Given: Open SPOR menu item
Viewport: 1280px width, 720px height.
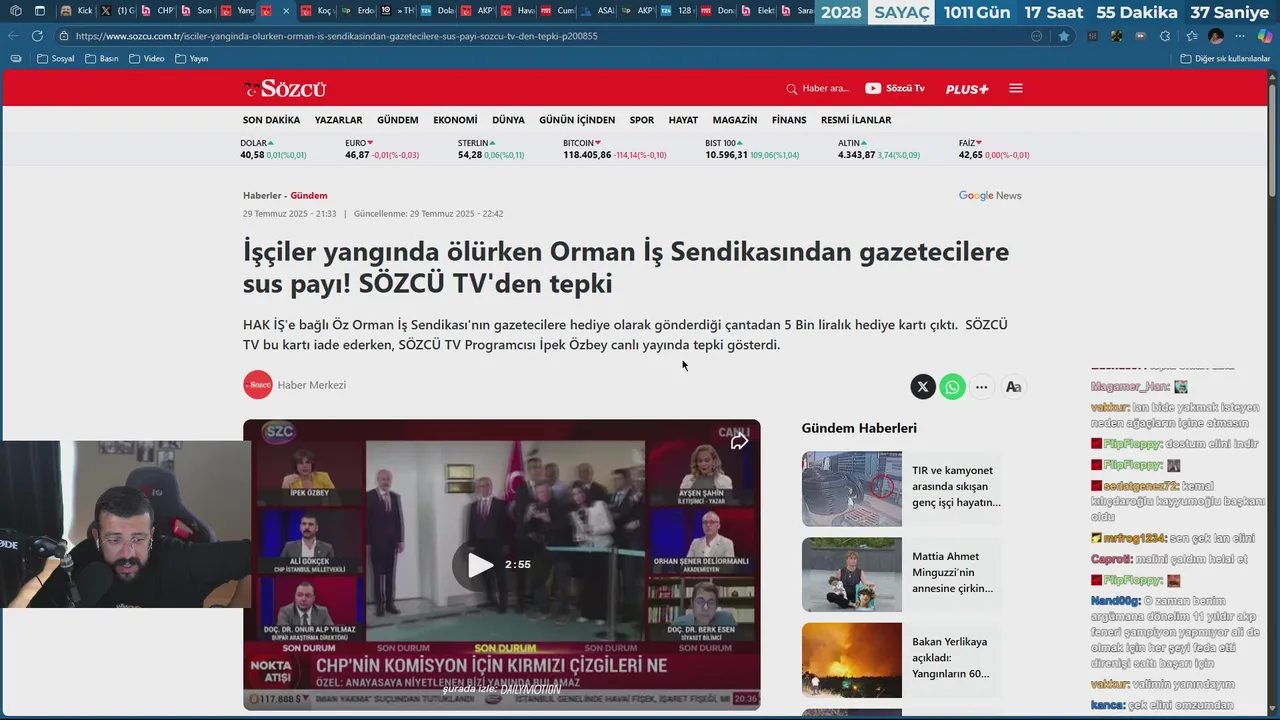Looking at the screenshot, I should 642,120.
